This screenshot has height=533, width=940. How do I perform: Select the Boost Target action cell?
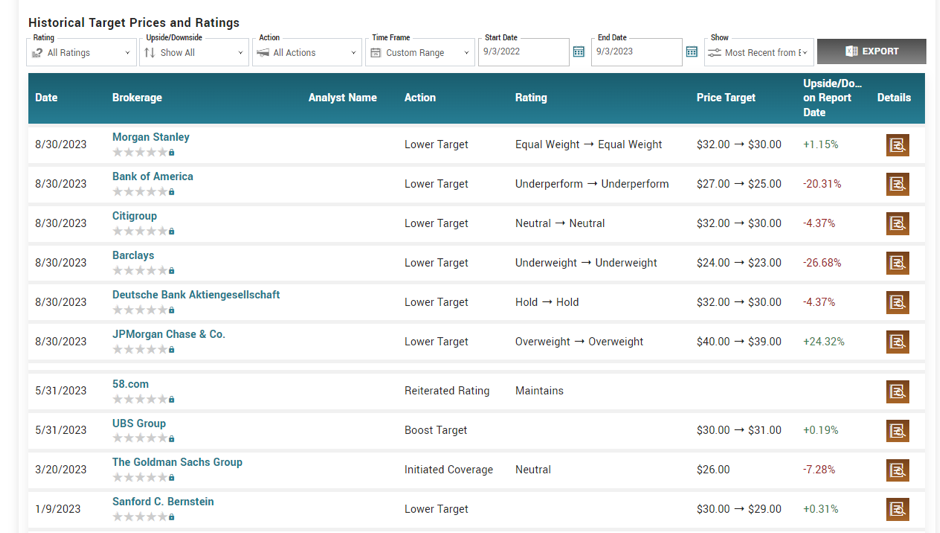tap(435, 430)
